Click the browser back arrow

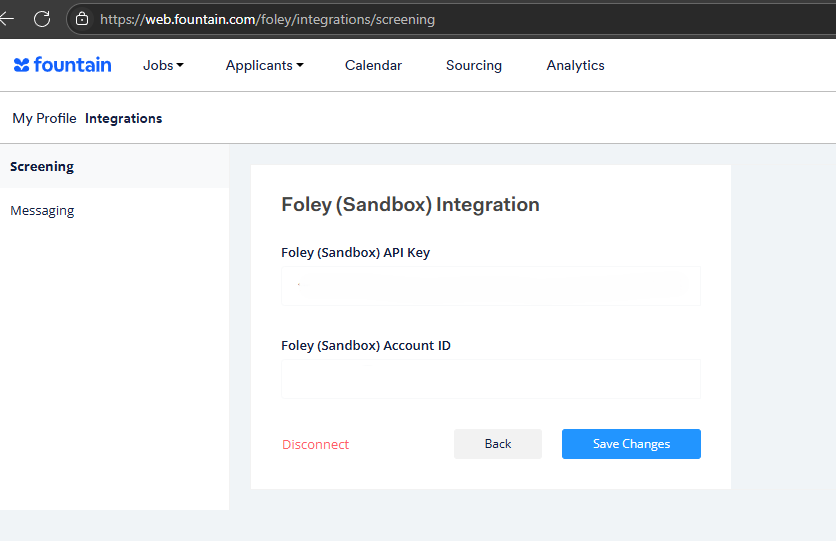(6, 19)
